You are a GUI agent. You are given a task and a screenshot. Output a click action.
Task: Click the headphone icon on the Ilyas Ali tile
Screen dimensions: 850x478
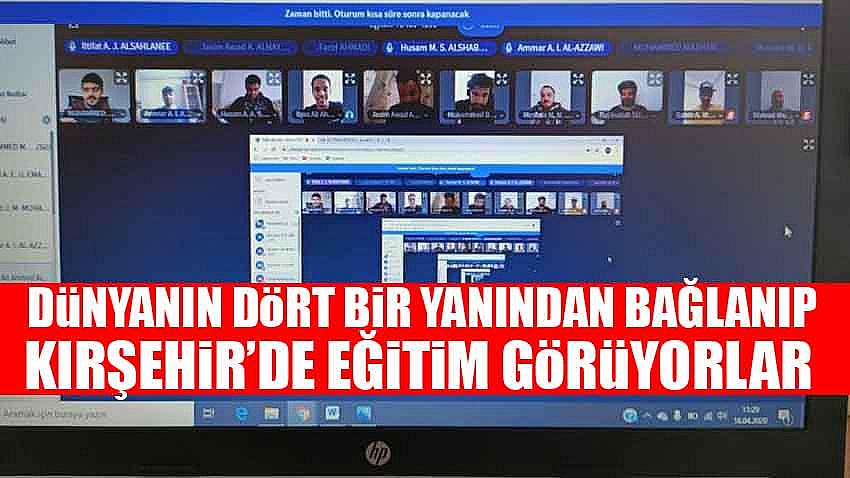pos(350,115)
